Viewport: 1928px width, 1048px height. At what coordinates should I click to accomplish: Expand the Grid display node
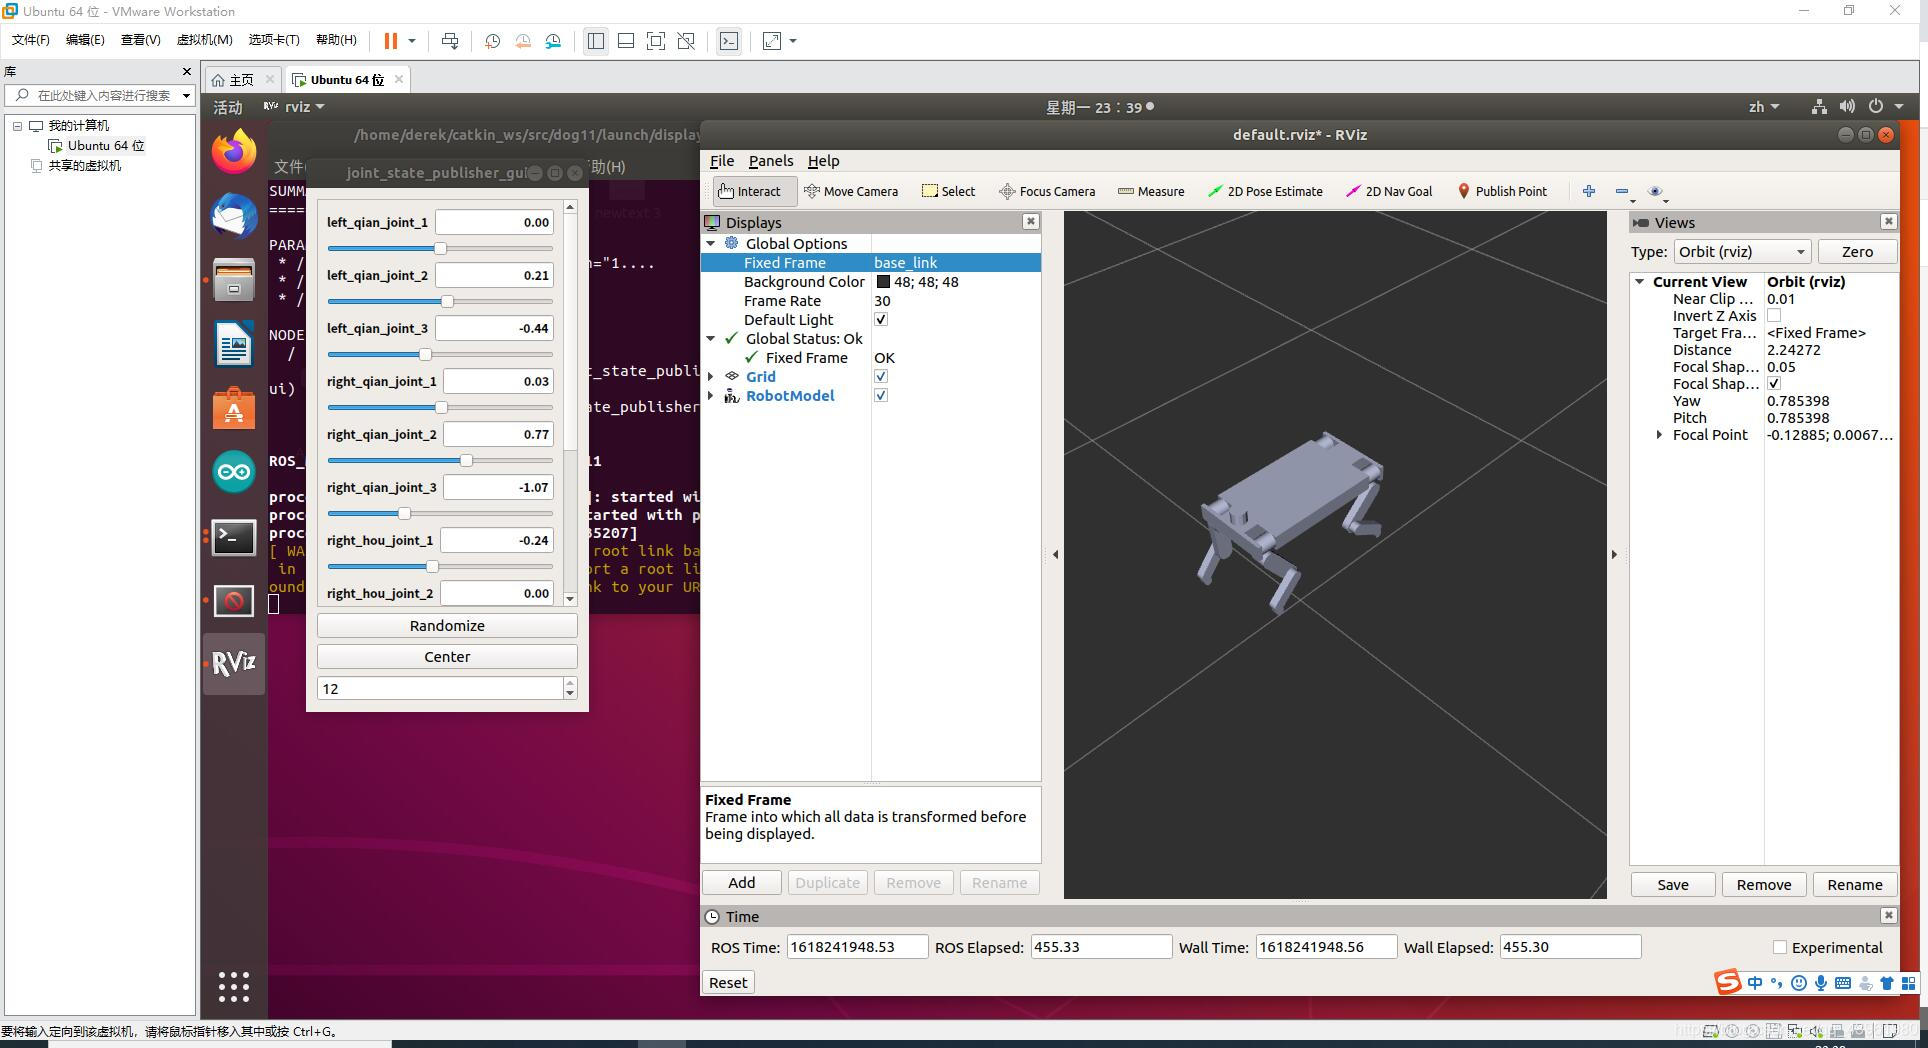(x=711, y=377)
